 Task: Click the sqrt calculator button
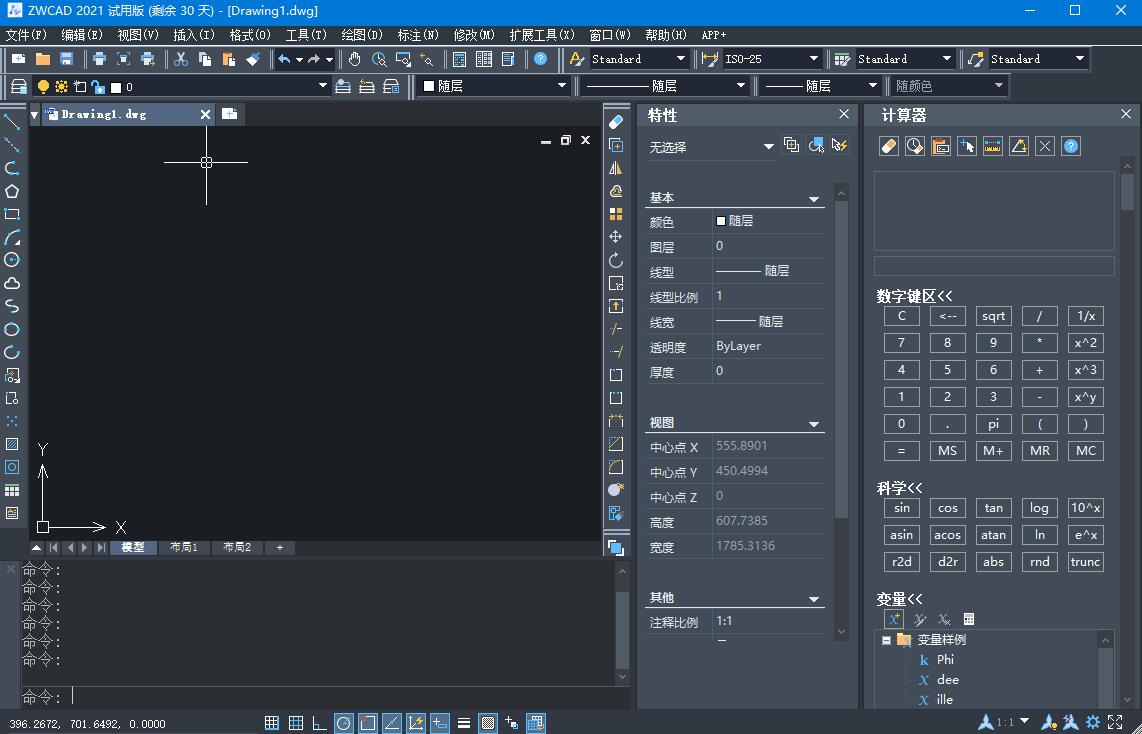pos(993,316)
